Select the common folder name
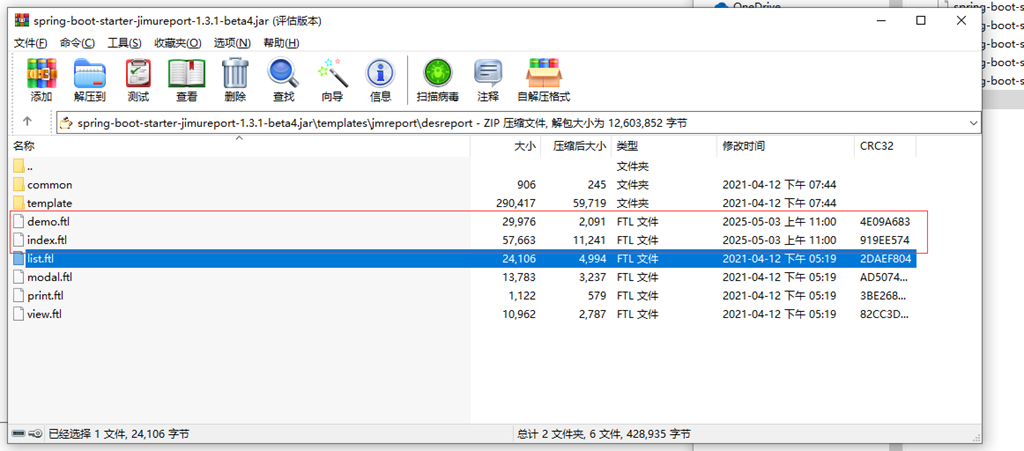Viewport: 1024px width, 451px height. 50,185
